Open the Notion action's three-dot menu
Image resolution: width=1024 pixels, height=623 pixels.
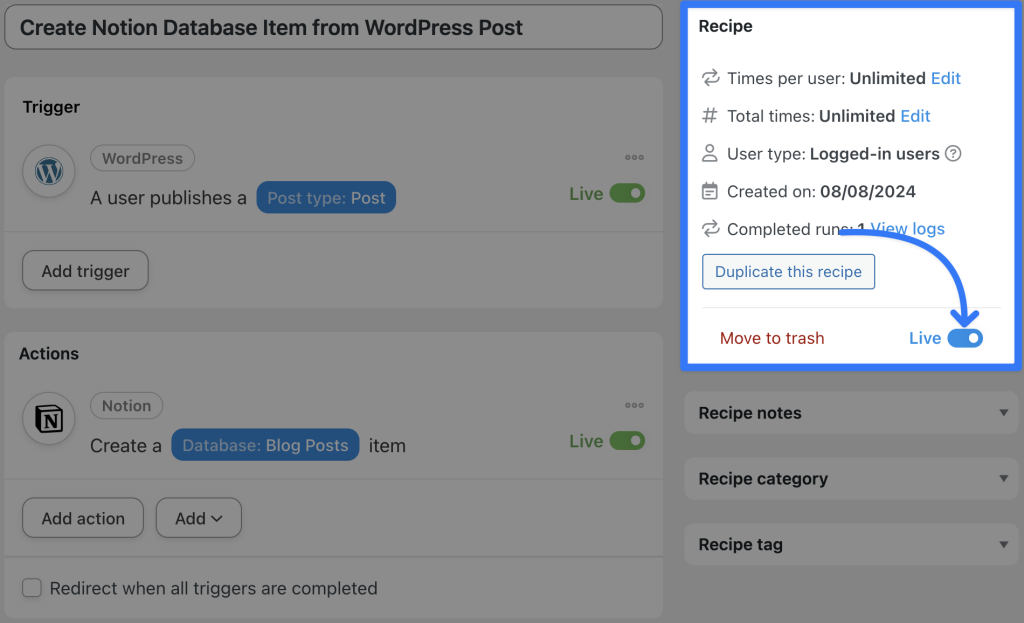click(x=634, y=404)
